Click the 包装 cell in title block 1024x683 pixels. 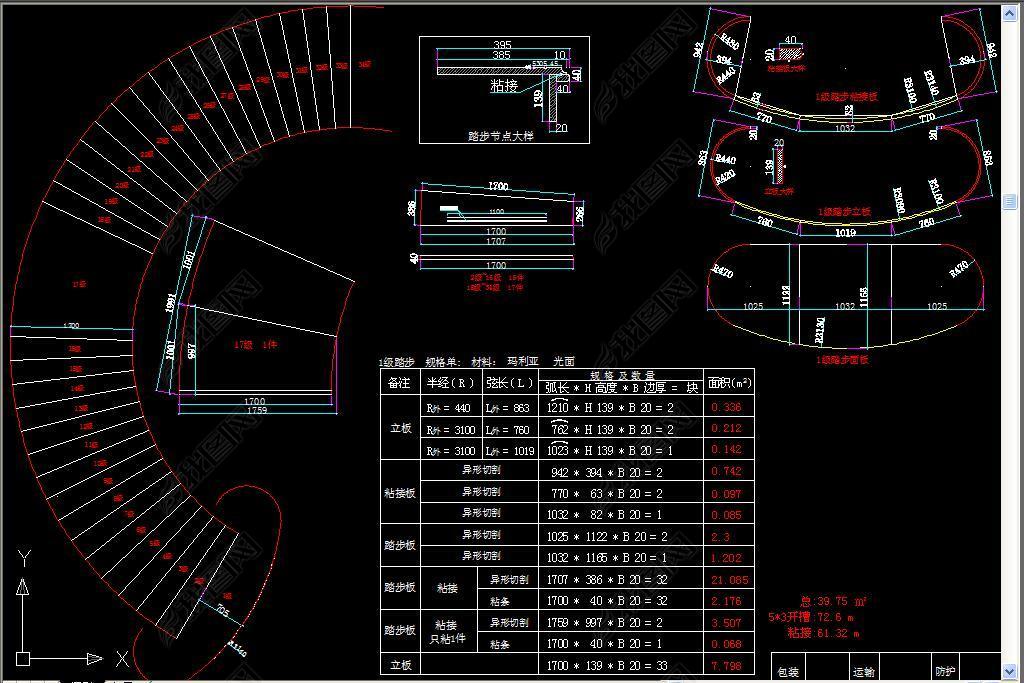788,672
